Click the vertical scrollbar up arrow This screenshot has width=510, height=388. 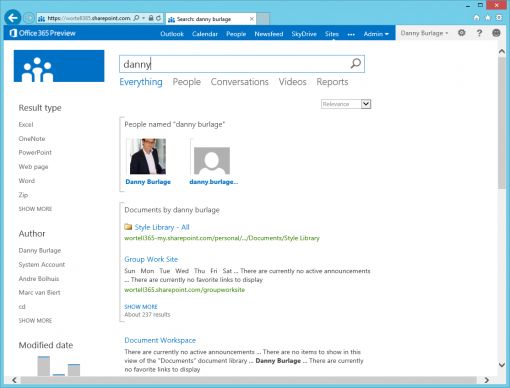coord(501,51)
